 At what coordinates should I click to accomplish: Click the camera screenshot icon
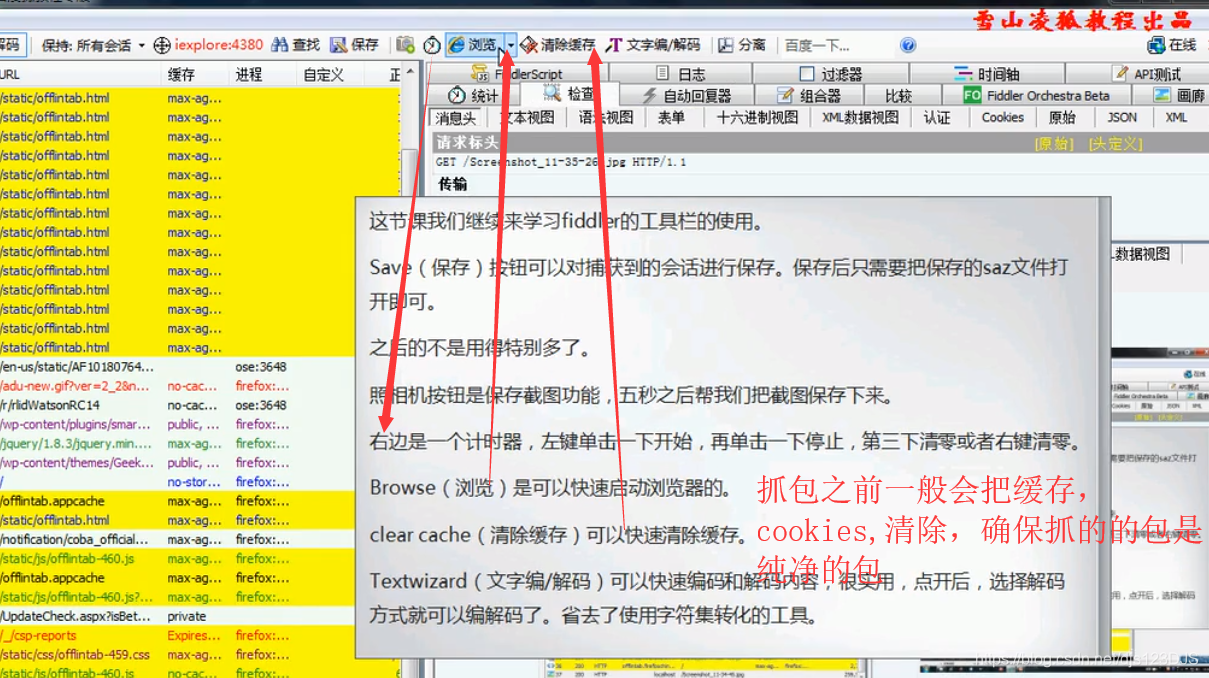(x=405, y=45)
